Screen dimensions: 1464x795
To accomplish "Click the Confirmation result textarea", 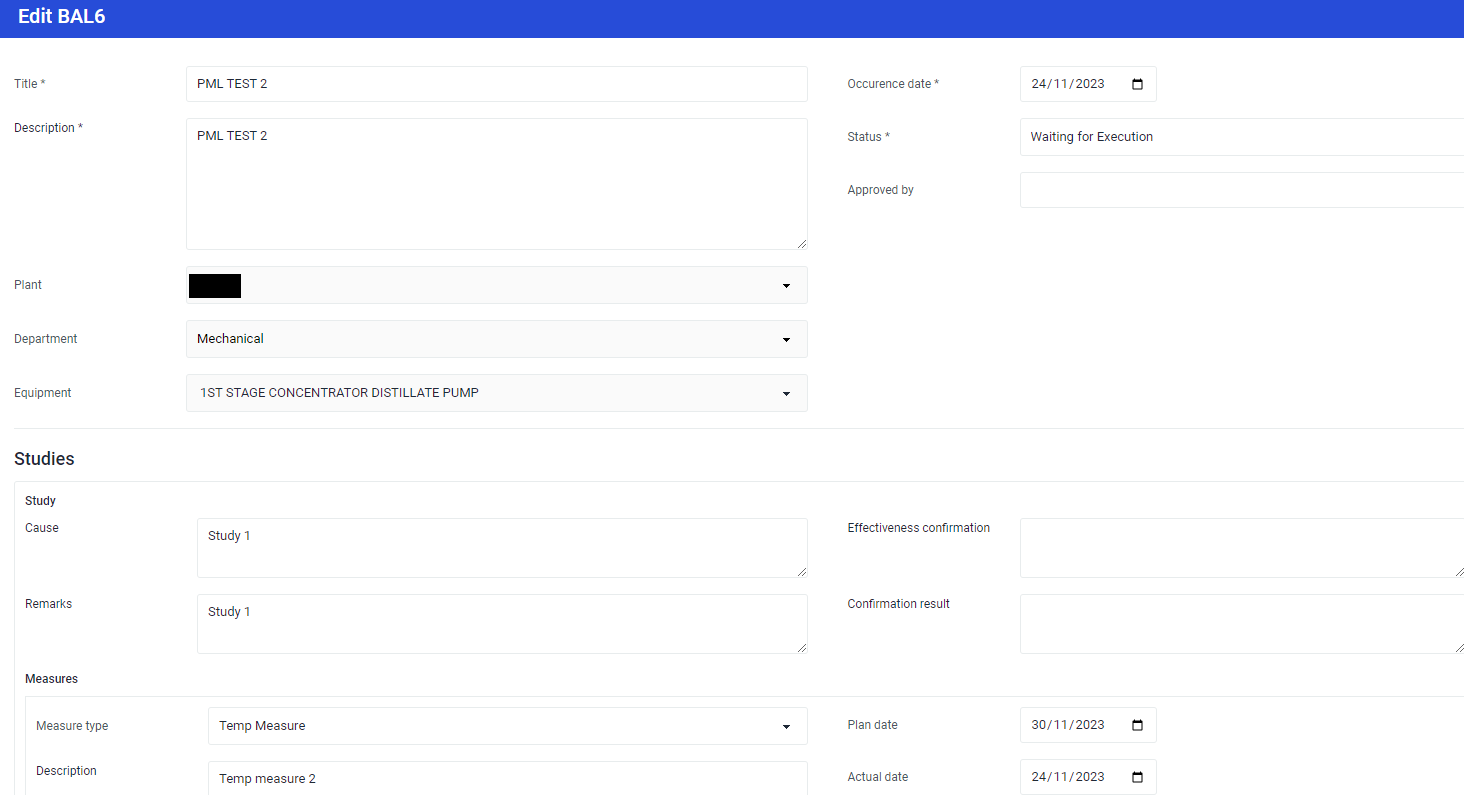I will [x=1240, y=623].
